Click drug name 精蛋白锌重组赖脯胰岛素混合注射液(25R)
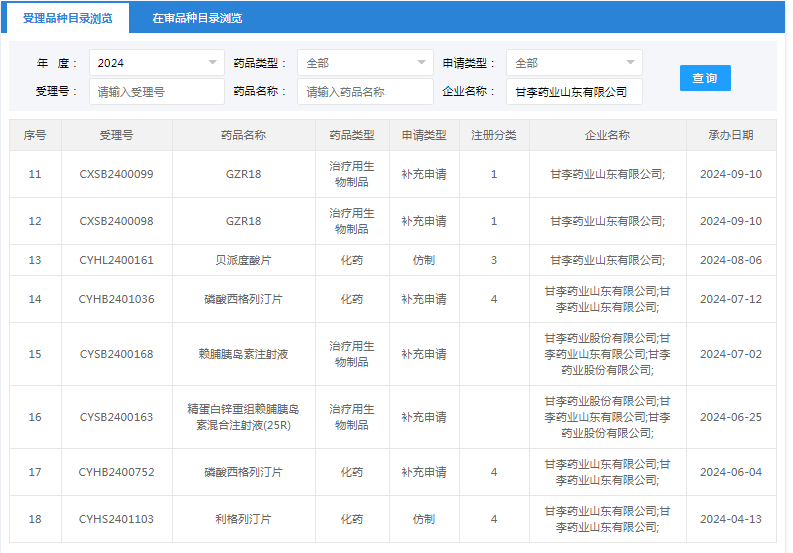This screenshot has height=553, width=793. tap(243, 417)
